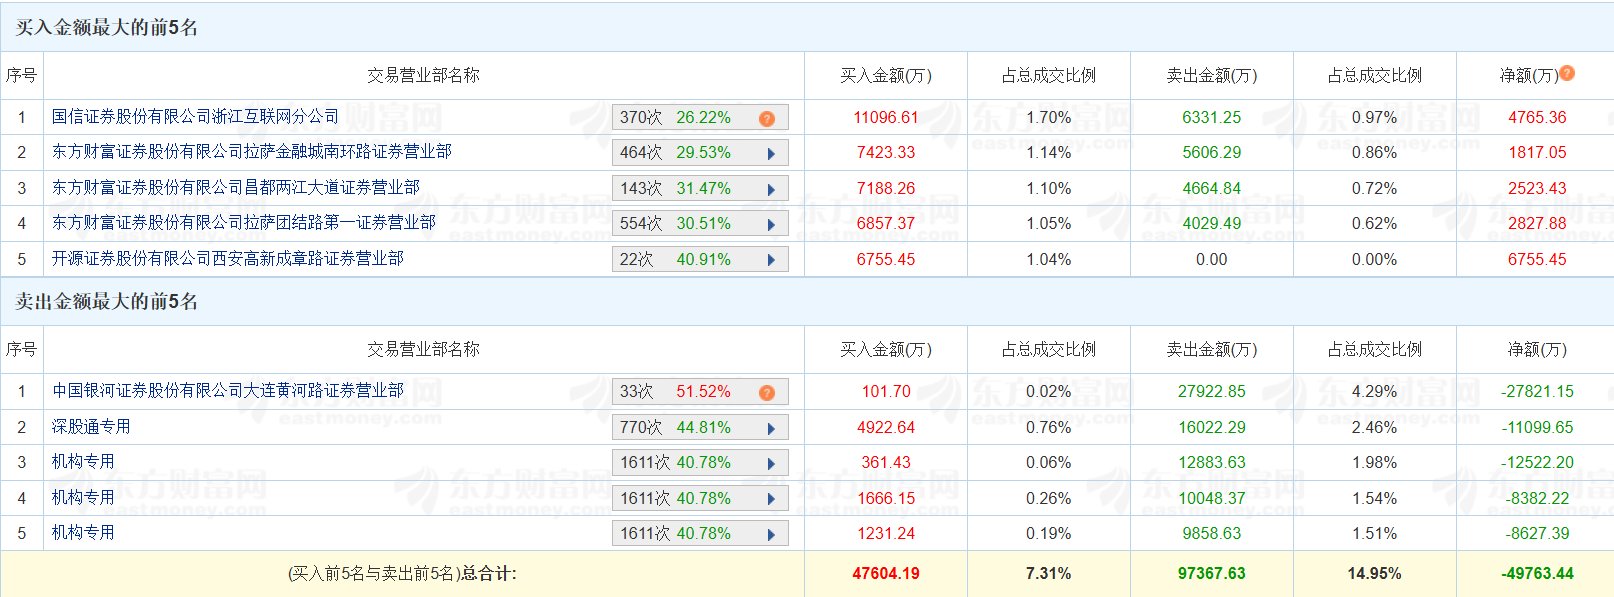Expand the 22次 40.91% arrow

pos(771,260)
